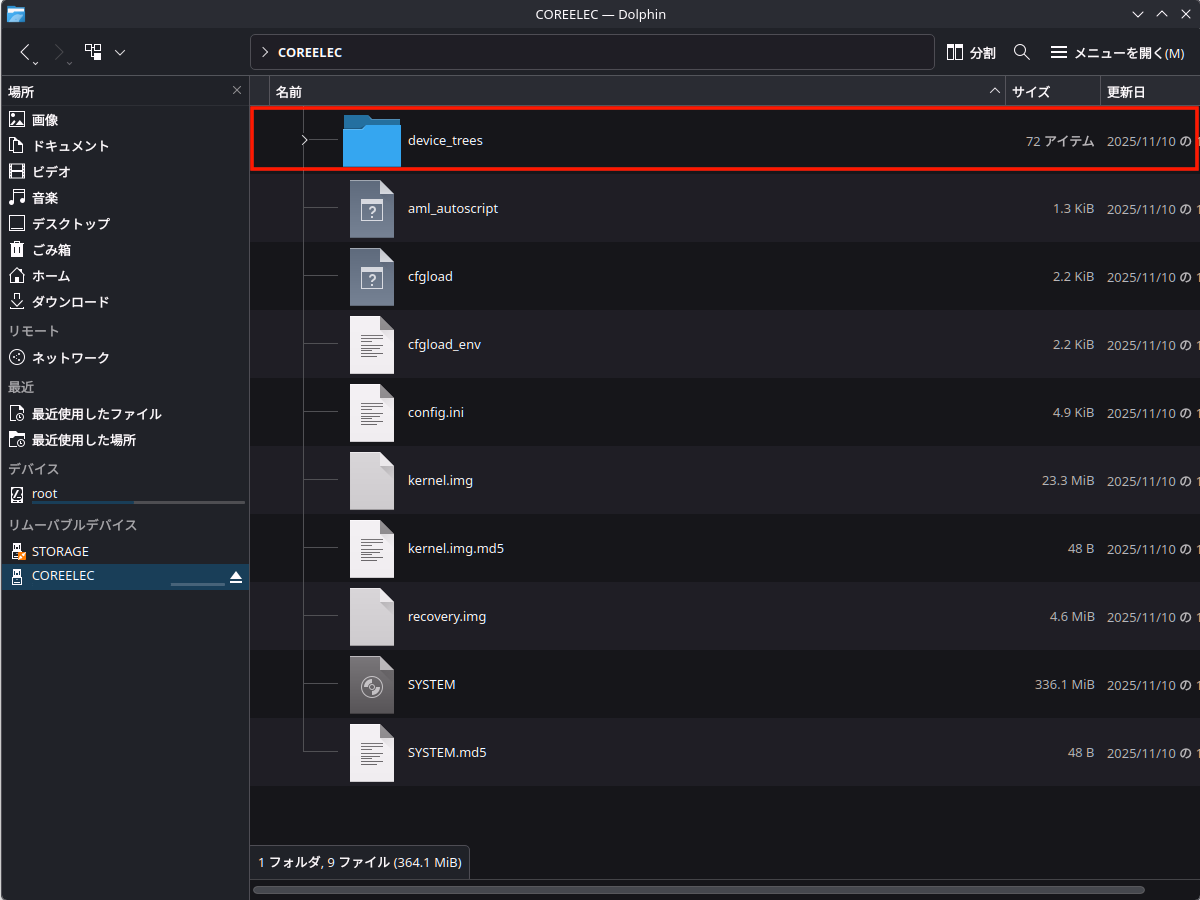Eject the COREELEC device

[236, 577]
